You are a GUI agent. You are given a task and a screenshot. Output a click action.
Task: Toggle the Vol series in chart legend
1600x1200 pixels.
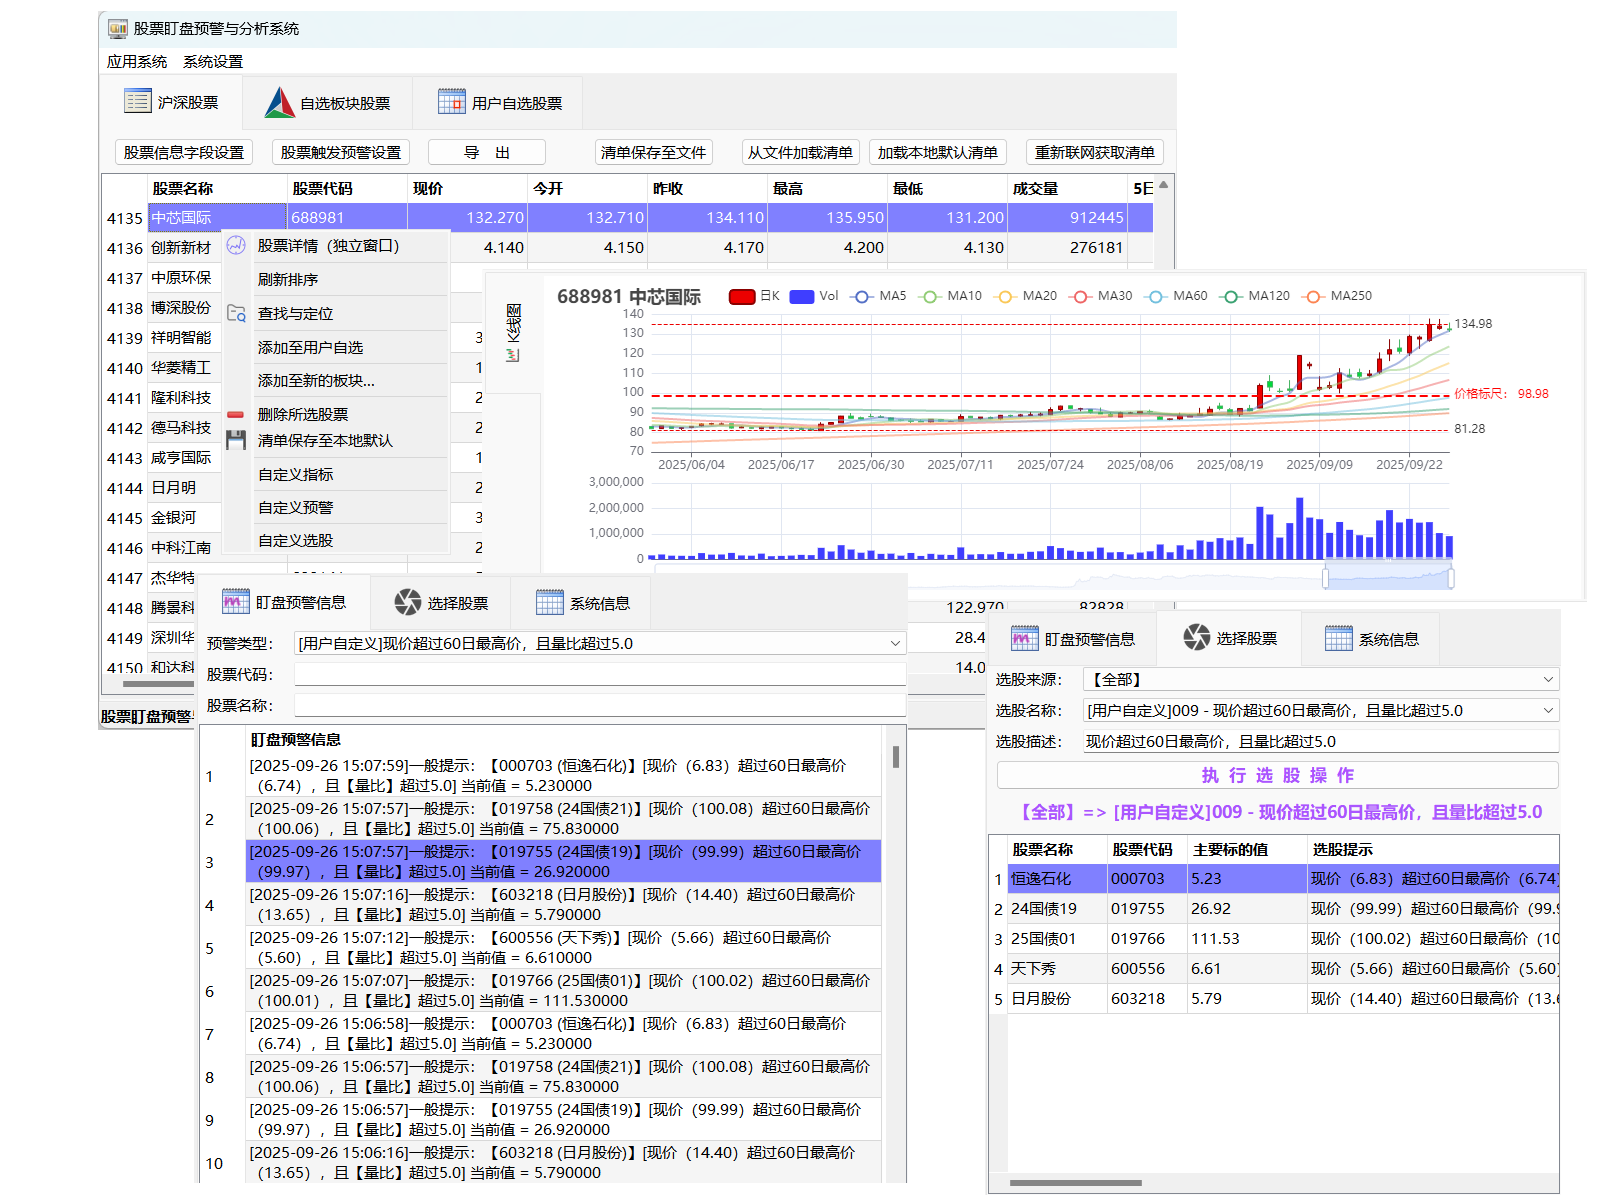tap(802, 297)
